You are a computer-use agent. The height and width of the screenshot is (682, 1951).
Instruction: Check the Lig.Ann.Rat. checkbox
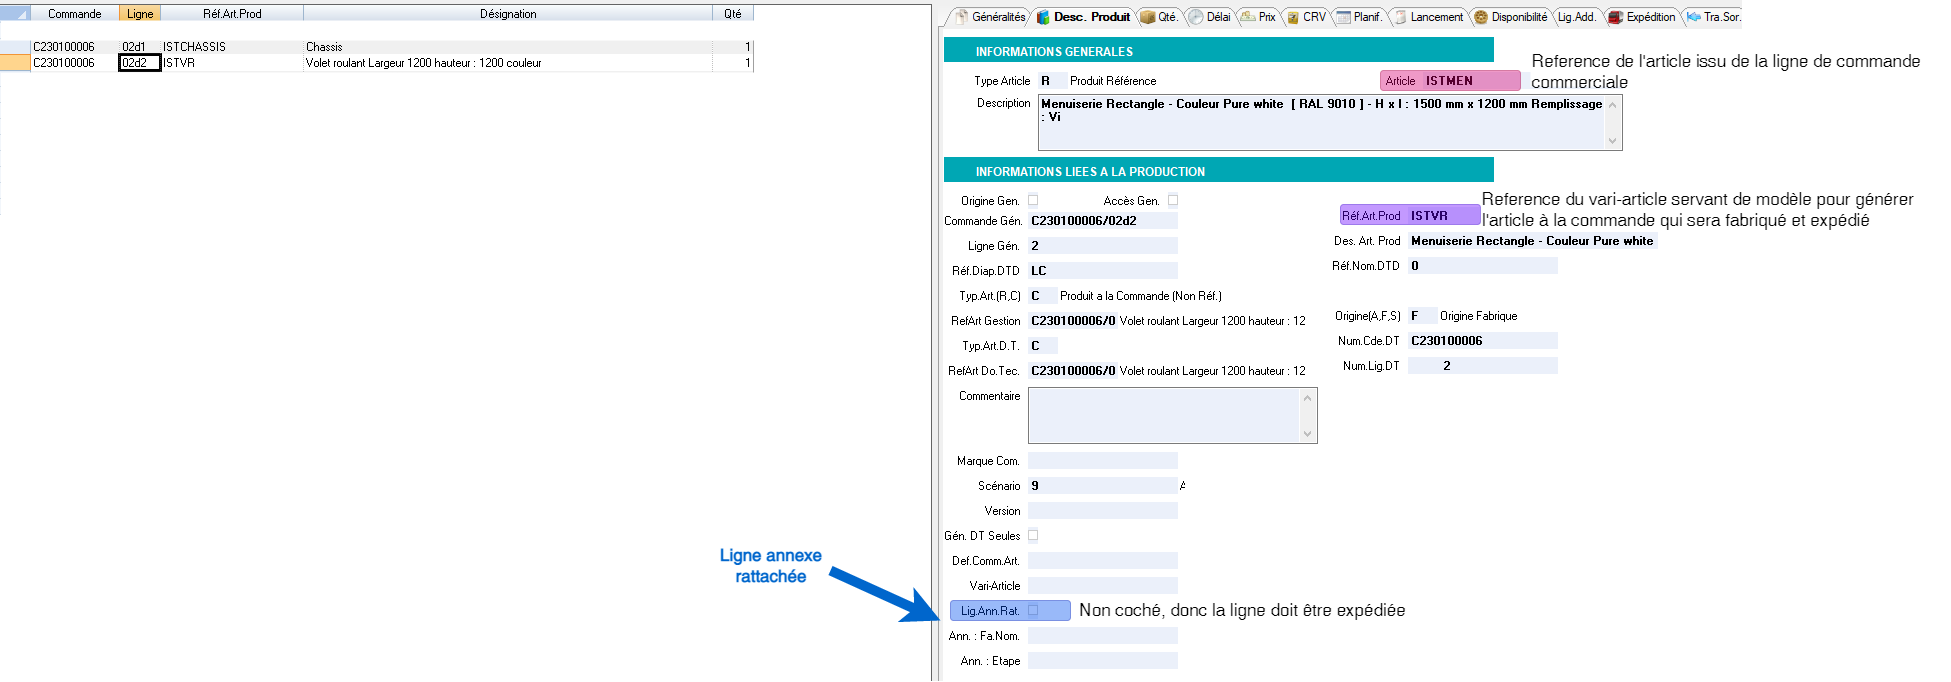click(x=1033, y=610)
